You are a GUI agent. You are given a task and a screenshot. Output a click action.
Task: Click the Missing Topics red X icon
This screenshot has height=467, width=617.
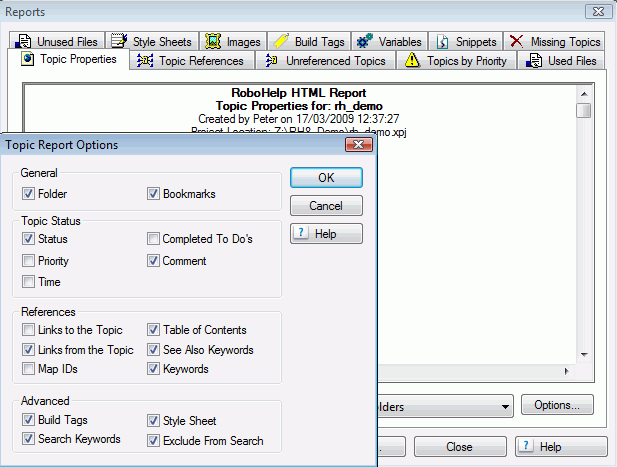coord(516,42)
